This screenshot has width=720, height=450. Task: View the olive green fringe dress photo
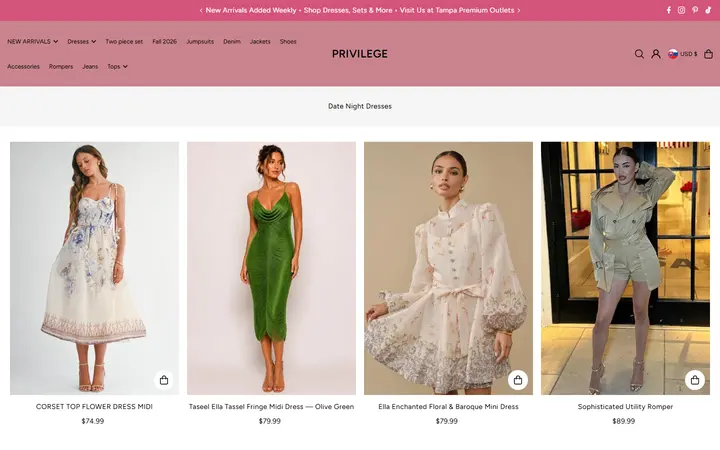coord(271,268)
